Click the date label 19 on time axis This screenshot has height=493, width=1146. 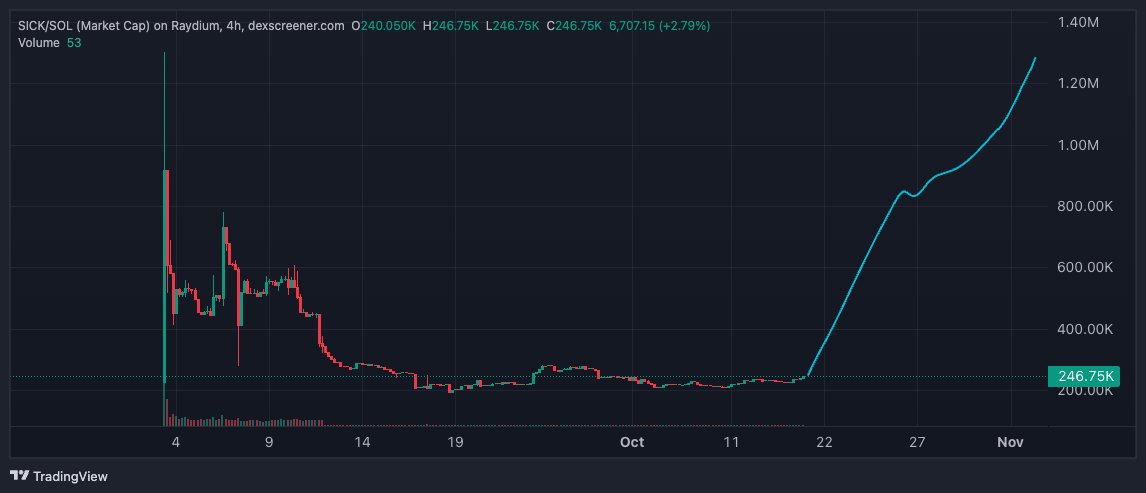point(455,442)
